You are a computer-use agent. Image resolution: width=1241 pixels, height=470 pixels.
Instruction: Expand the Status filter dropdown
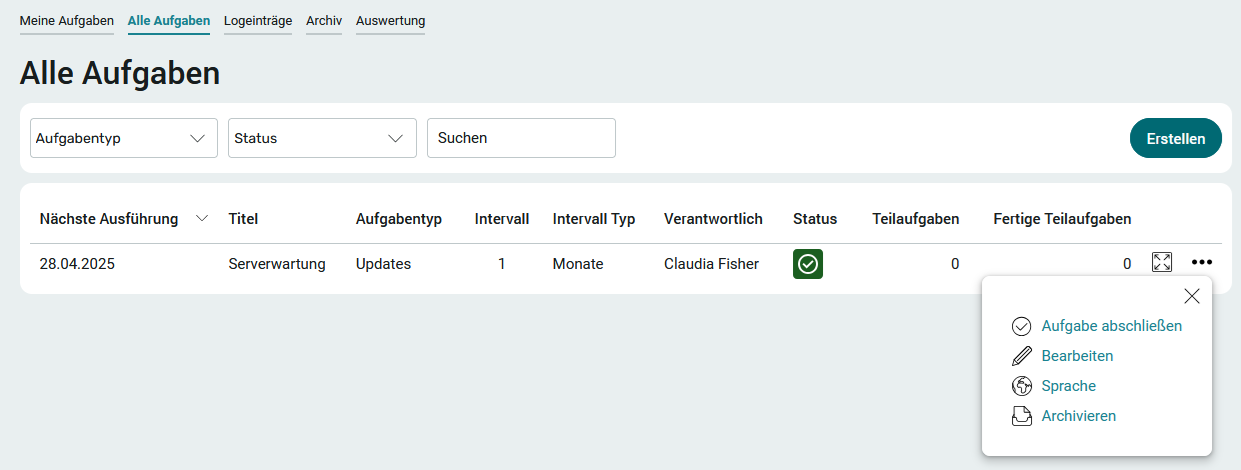(x=322, y=138)
